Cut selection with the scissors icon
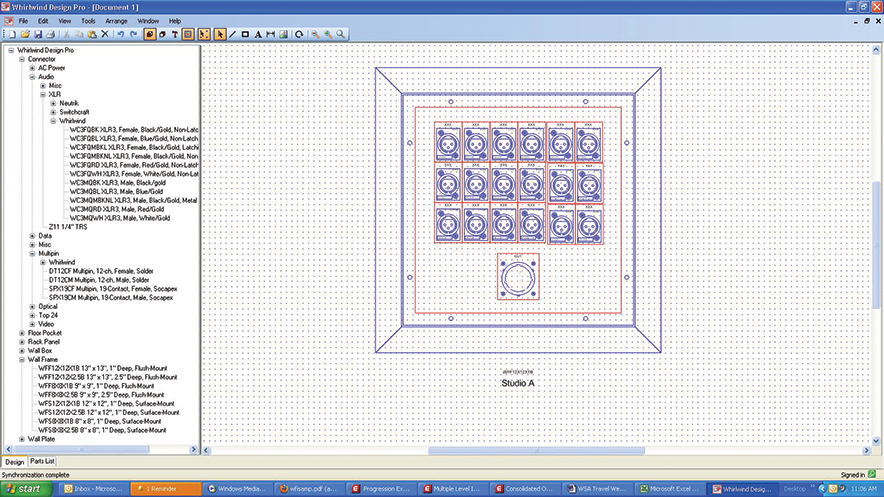Screen dimensions: 884x497 coord(67,34)
